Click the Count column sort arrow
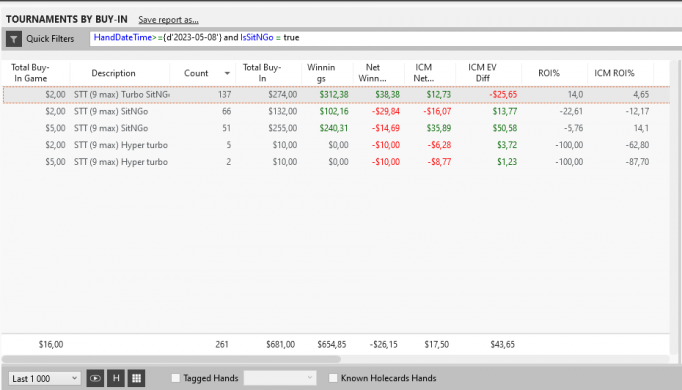The width and height of the screenshot is (682, 390). pos(227,73)
